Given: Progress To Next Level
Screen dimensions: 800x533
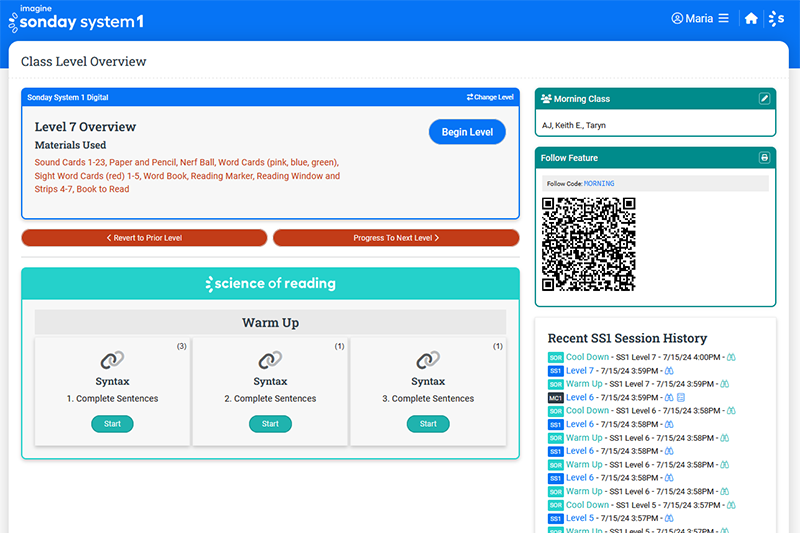Looking at the screenshot, I should coord(396,238).
